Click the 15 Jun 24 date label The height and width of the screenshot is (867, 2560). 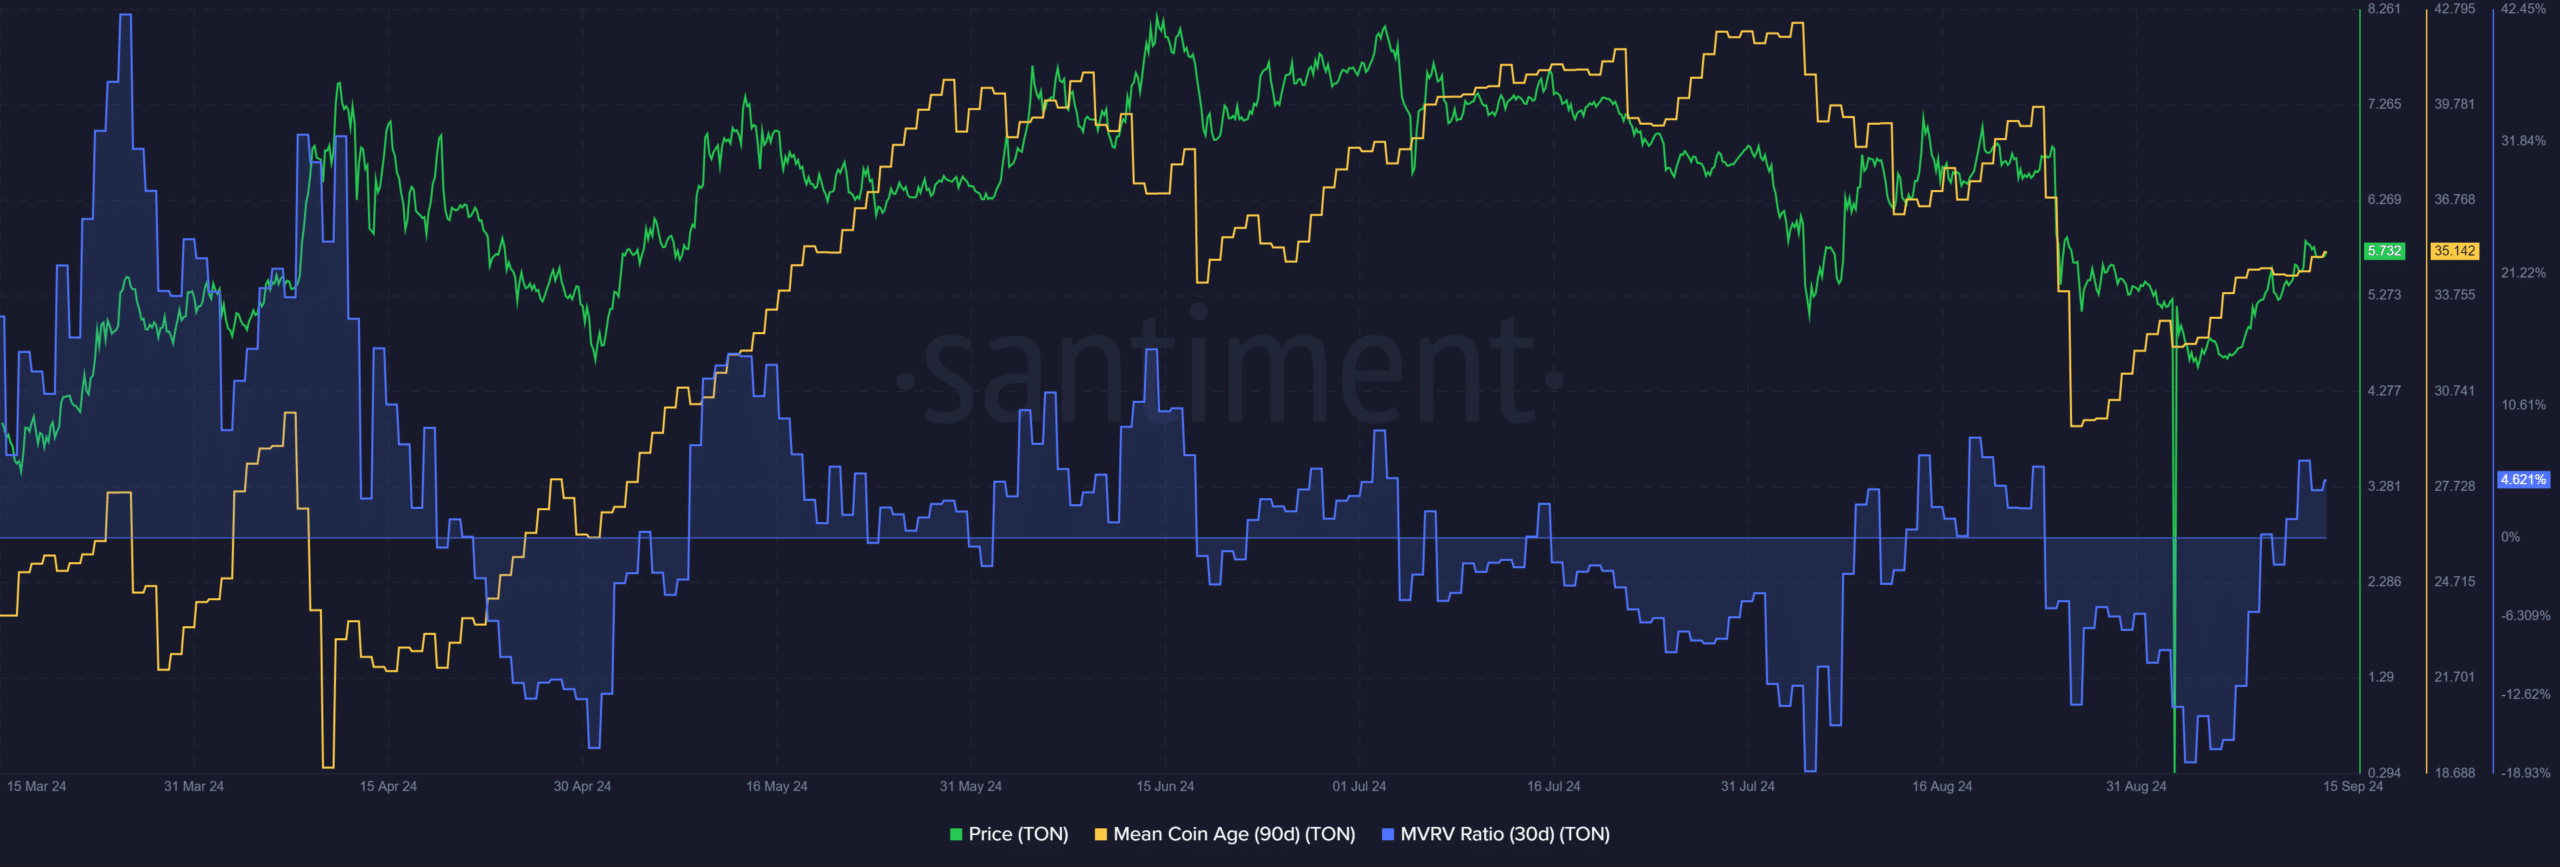(1165, 786)
